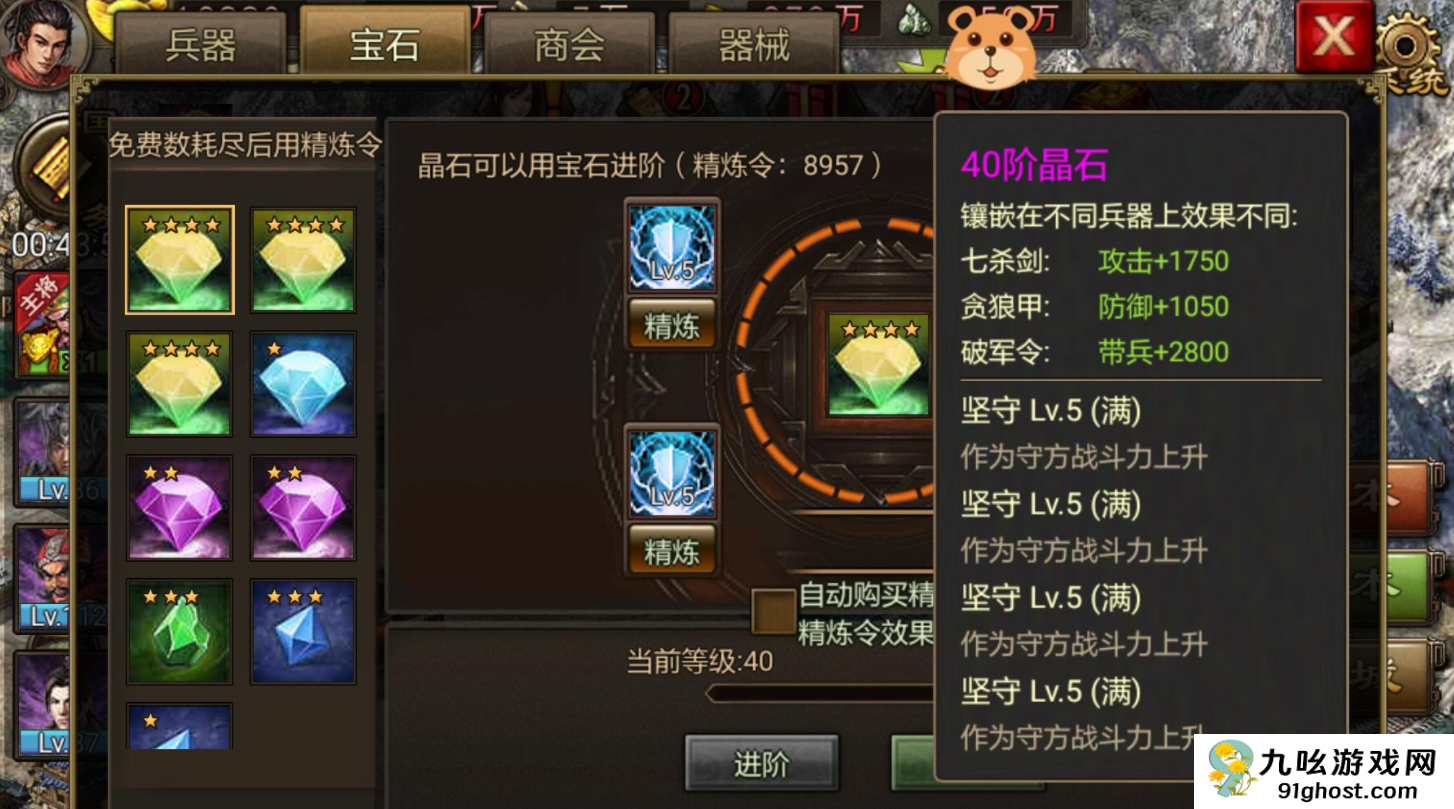Tap the four-star gem in center socket

(879, 364)
